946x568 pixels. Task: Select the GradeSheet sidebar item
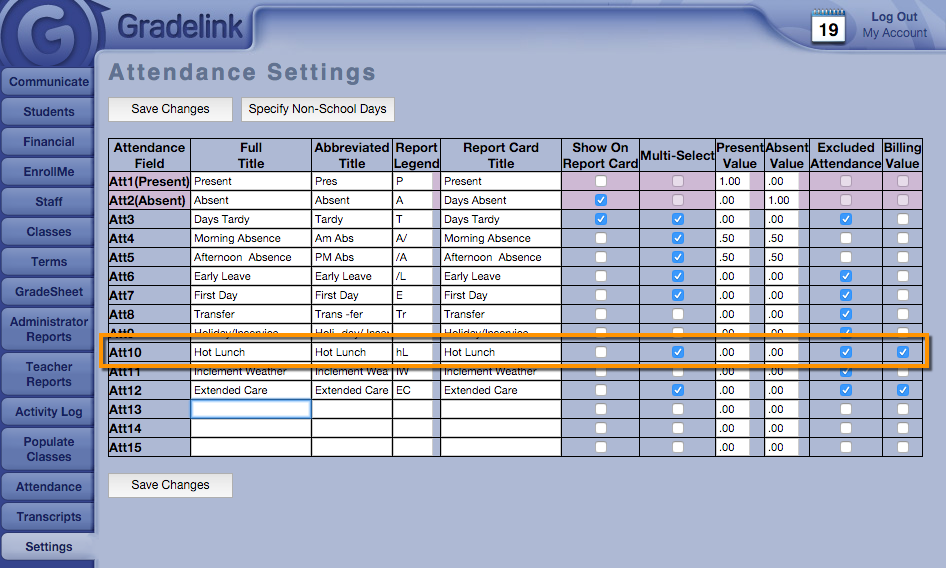[x=49, y=292]
